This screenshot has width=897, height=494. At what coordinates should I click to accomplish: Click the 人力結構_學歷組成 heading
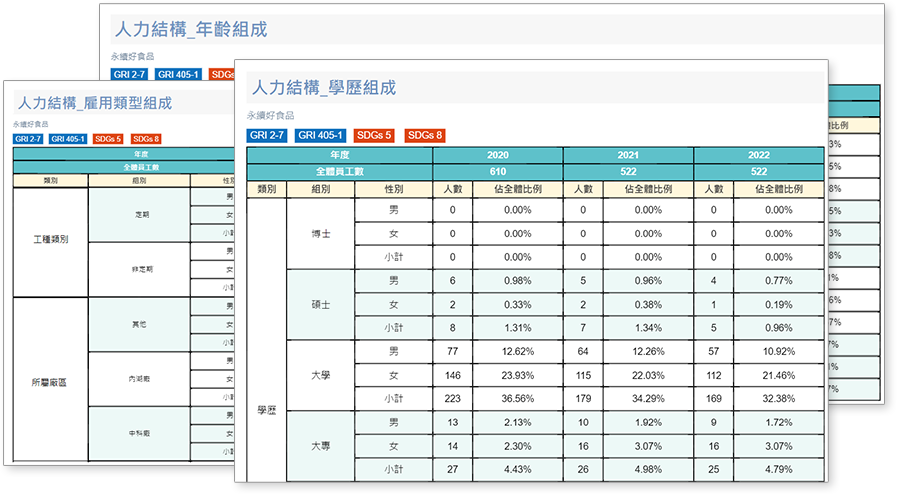pos(322,88)
